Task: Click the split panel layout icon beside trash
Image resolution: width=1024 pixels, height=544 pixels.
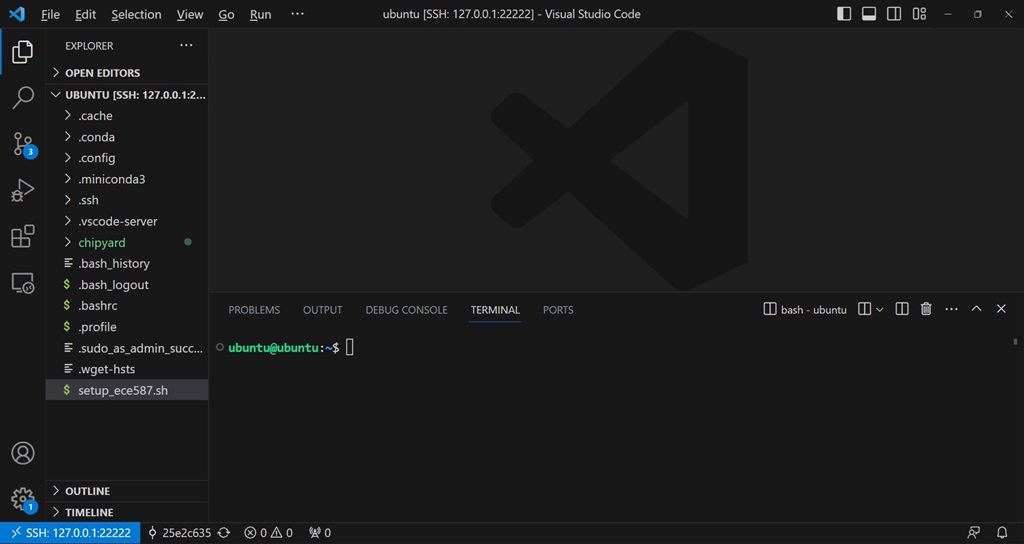Action: [902, 309]
